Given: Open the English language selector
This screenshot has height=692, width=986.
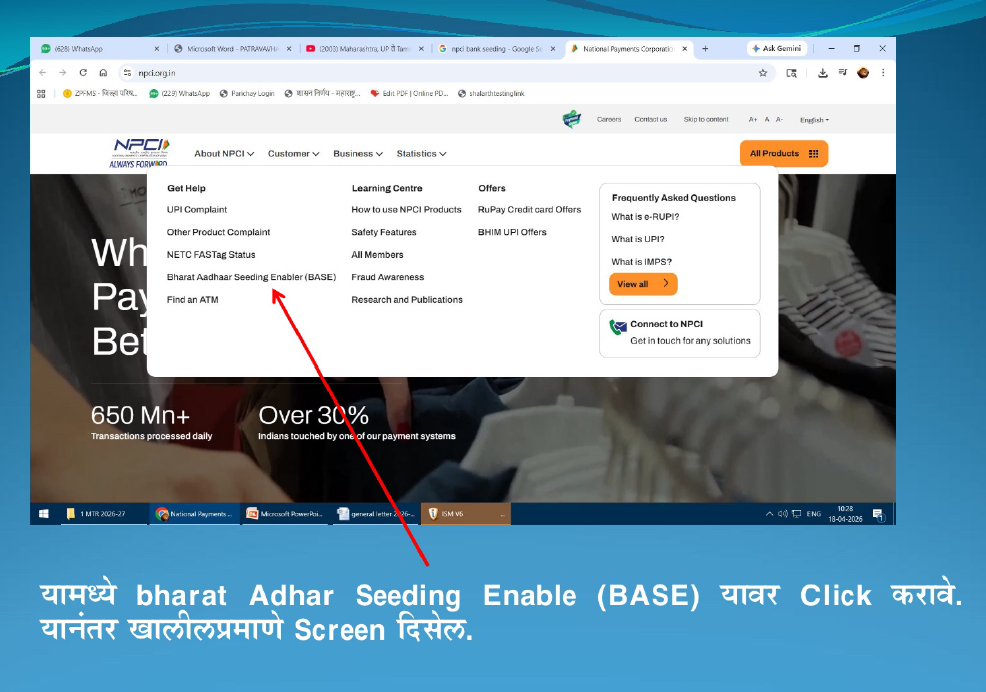Looking at the screenshot, I should coord(814,120).
